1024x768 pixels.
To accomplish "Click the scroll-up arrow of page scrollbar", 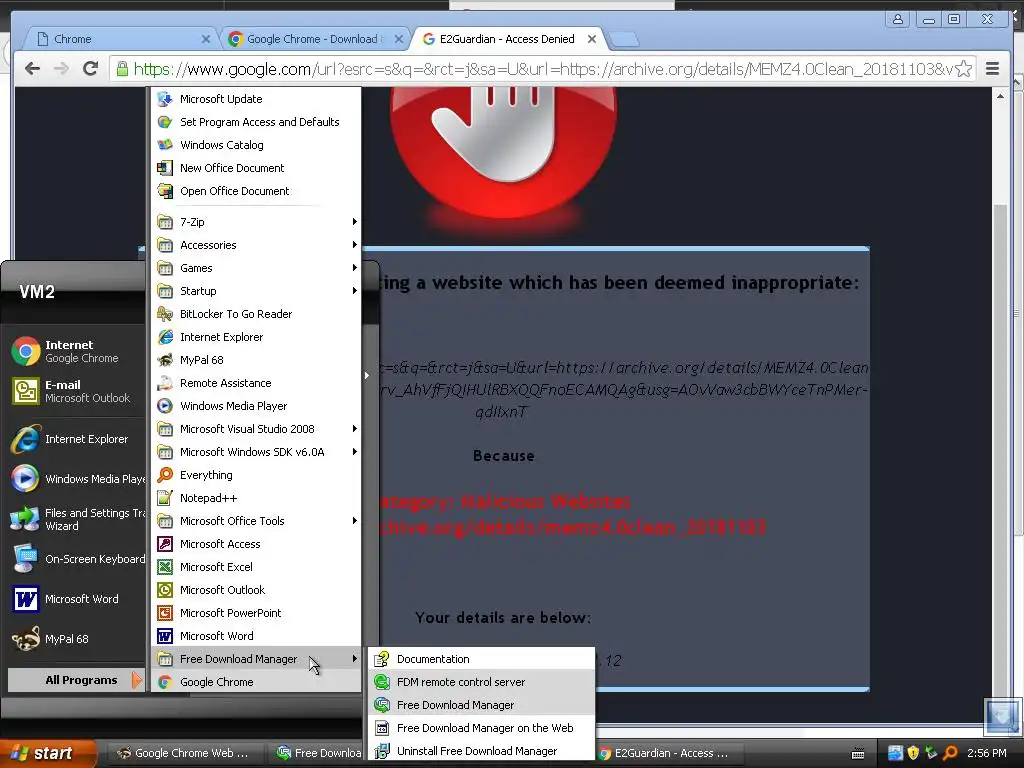I will point(1000,96).
